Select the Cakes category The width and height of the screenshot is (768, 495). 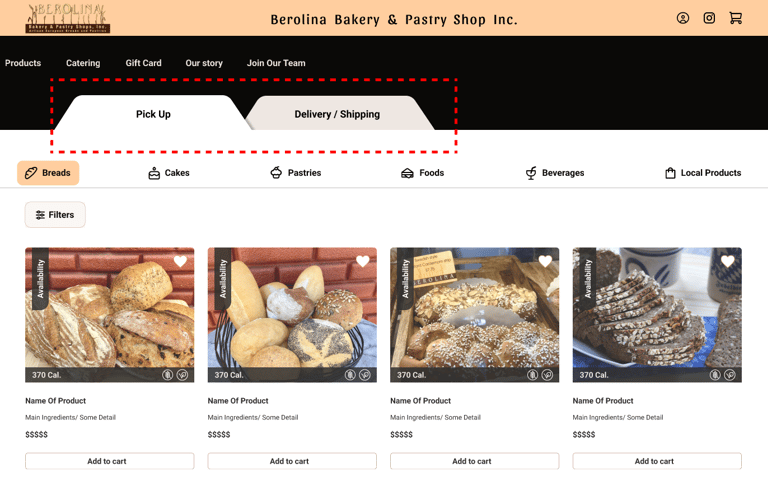pyautogui.click(x=168, y=173)
